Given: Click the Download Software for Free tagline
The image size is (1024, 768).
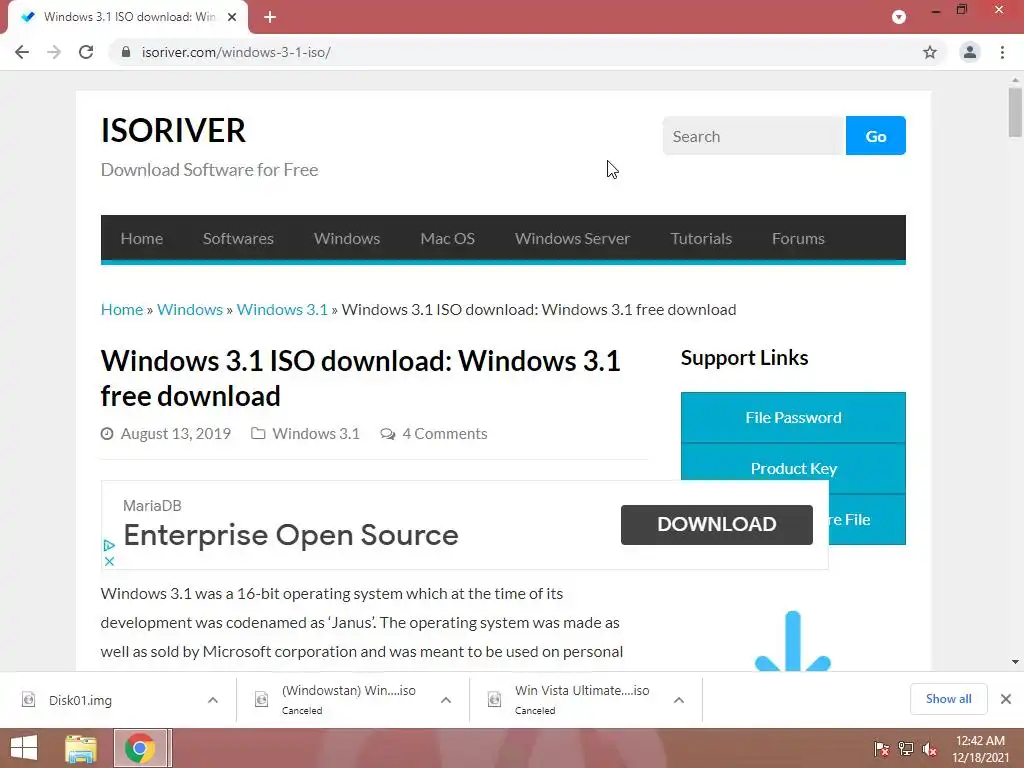Looking at the screenshot, I should click(210, 170).
